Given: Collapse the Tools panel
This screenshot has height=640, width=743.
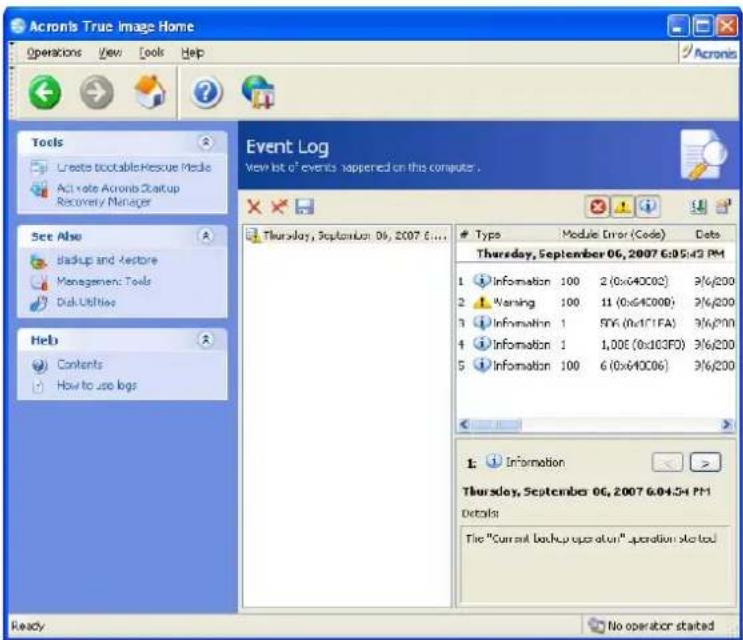Looking at the screenshot, I should coord(206,142).
